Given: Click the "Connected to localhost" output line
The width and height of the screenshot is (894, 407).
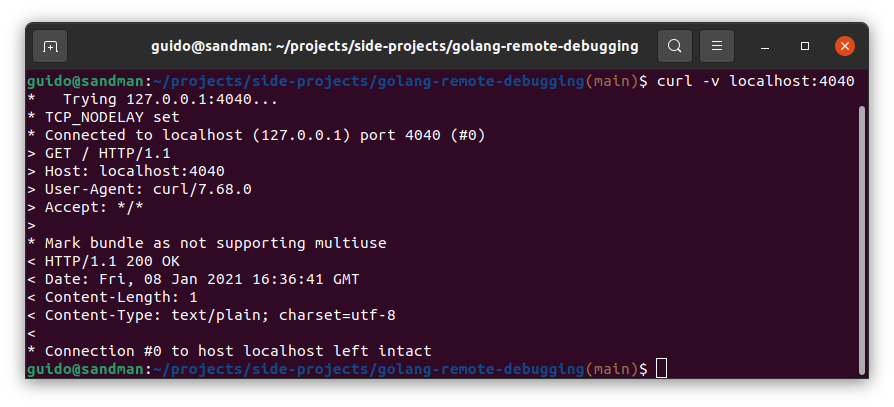Looking at the screenshot, I should pos(264,135).
